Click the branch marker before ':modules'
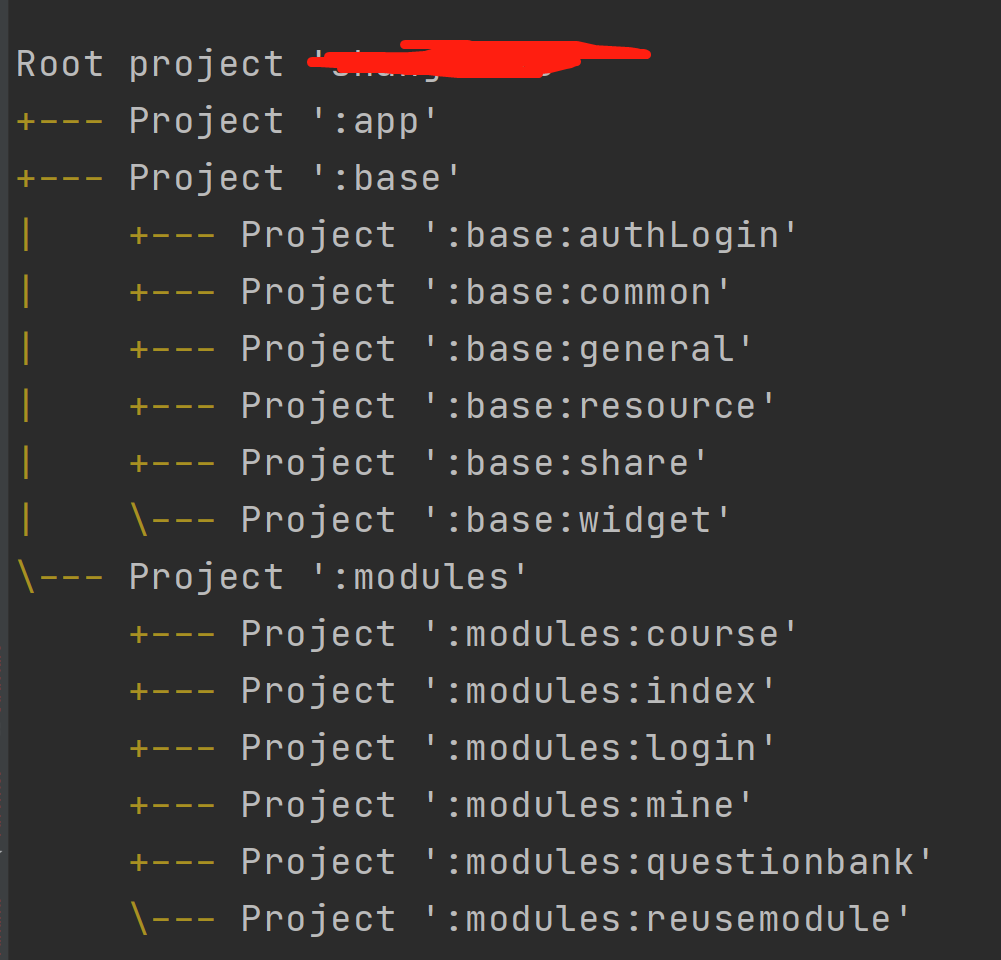Viewport: 1001px width, 960px height. coord(59,576)
